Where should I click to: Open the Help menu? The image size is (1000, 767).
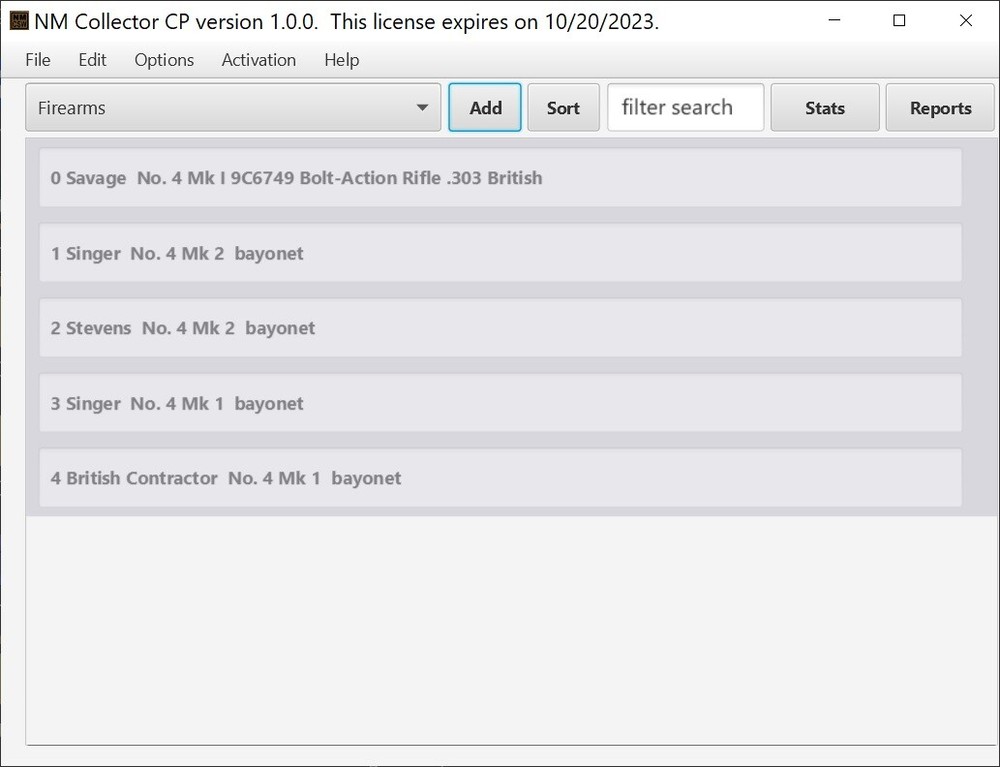coord(341,60)
